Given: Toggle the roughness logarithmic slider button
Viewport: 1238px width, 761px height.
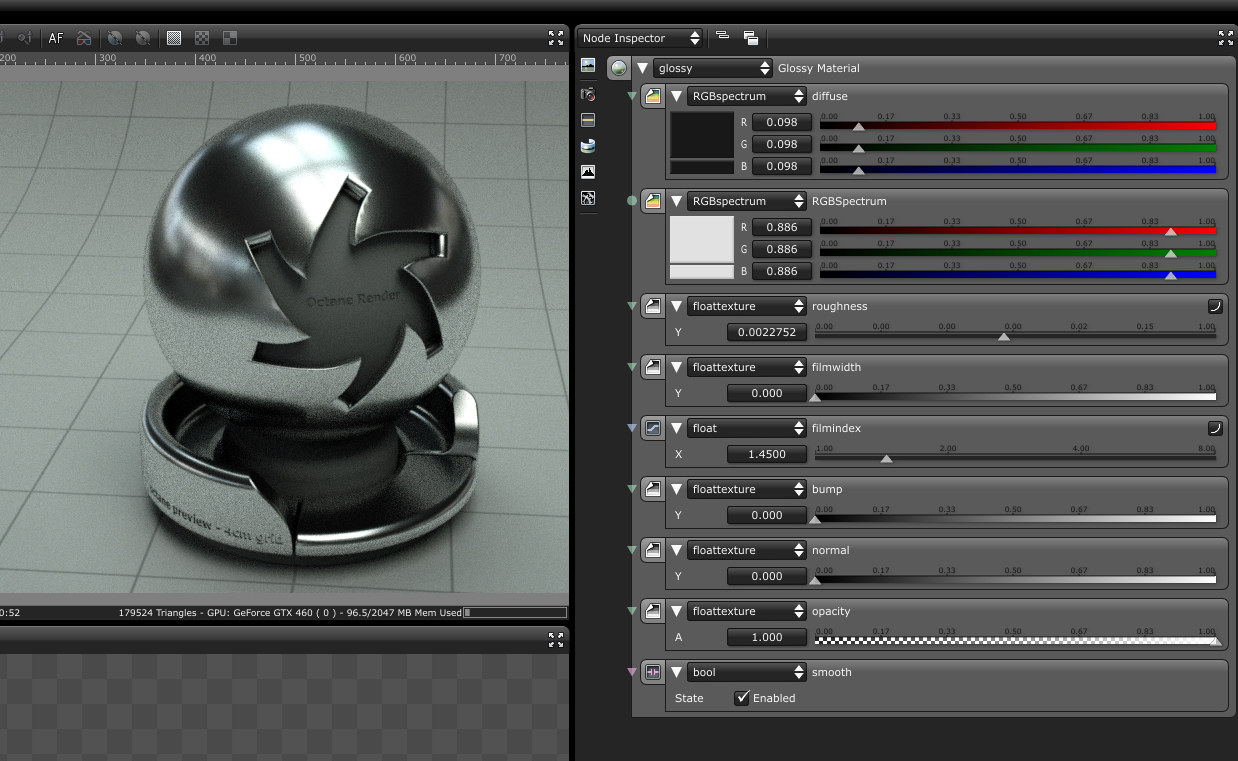Looking at the screenshot, I should 1214,306.
